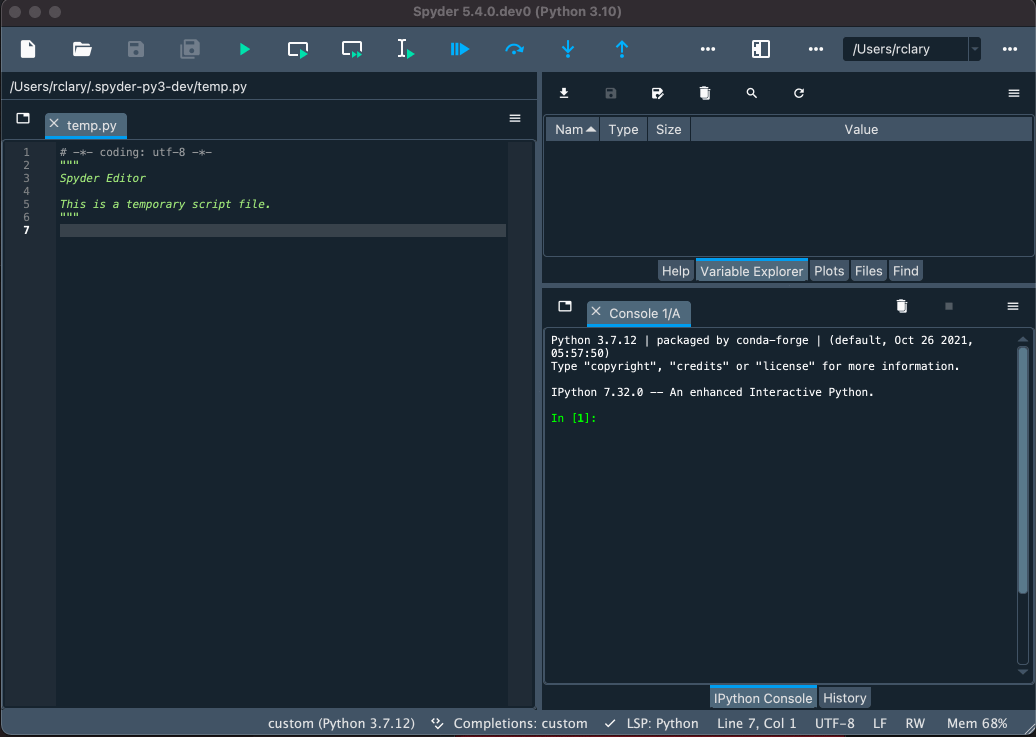The image size is (1036, 737).
Task: Click LSP: Python status entry
Action: [651, 724]
